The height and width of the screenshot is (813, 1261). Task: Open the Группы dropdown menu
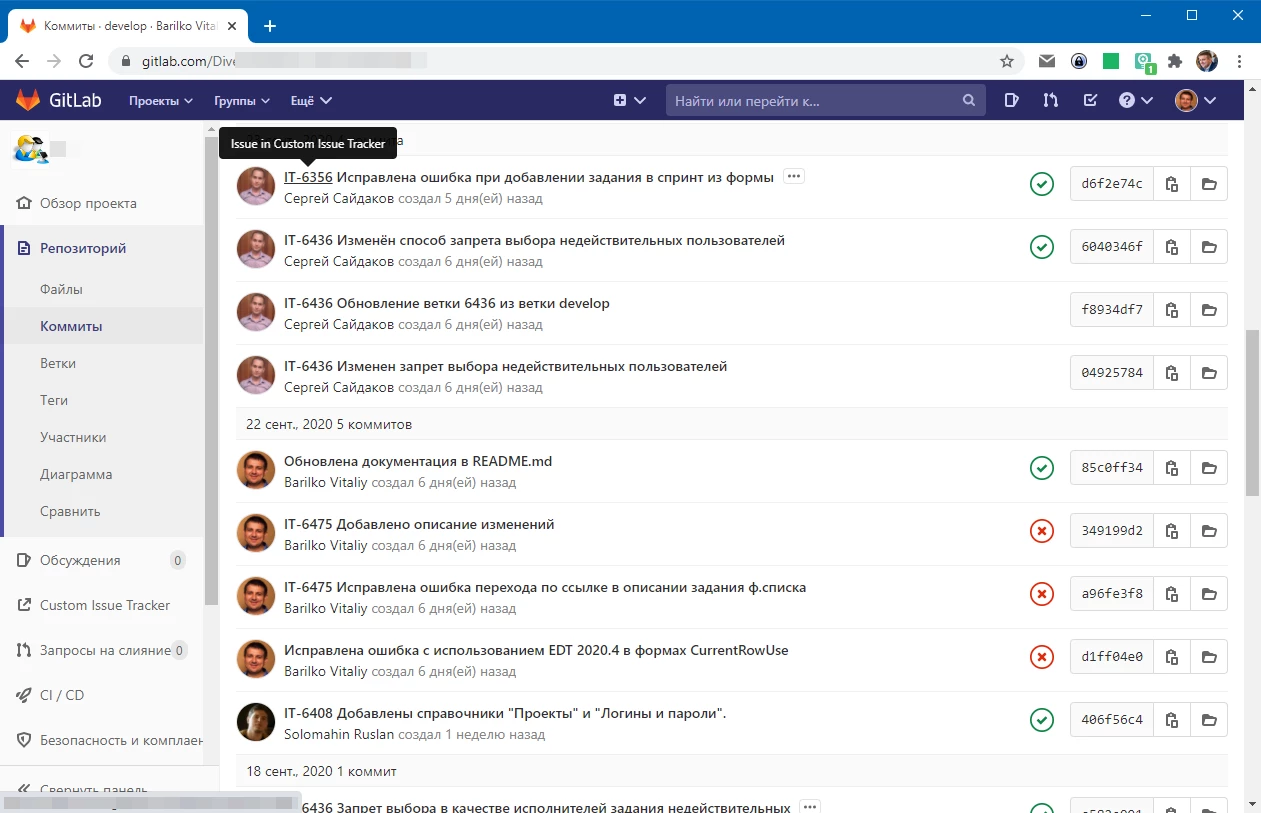[x=242, y=101]
